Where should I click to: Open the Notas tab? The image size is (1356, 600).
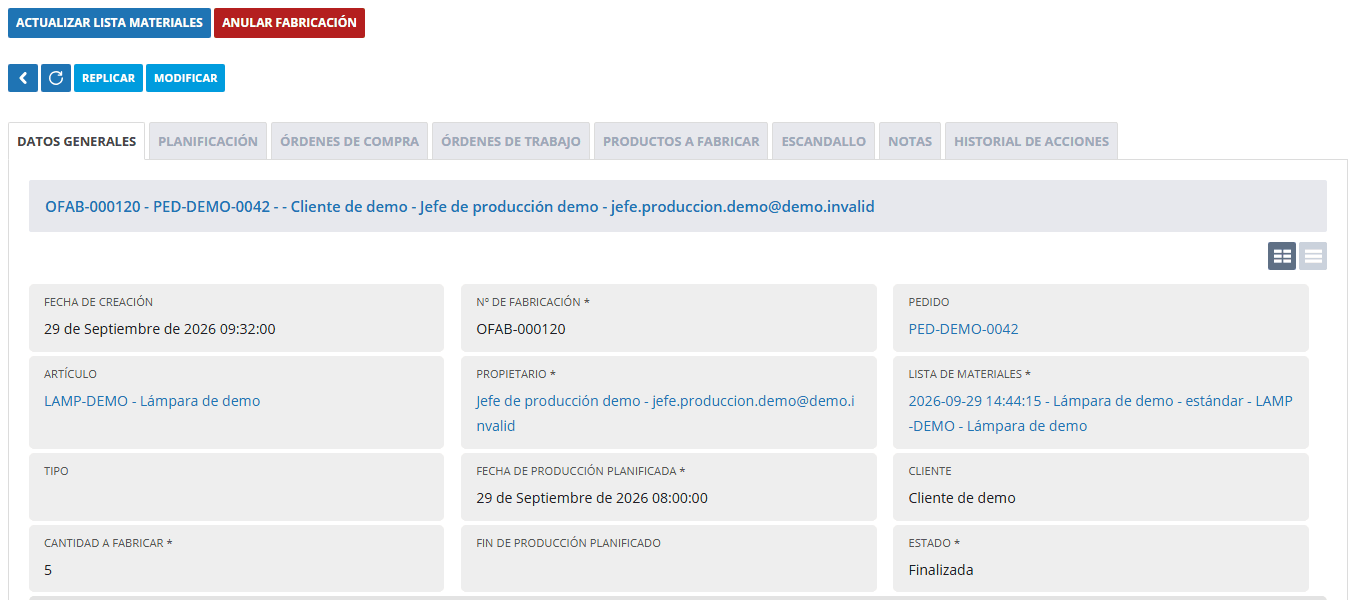click(910, 141)
